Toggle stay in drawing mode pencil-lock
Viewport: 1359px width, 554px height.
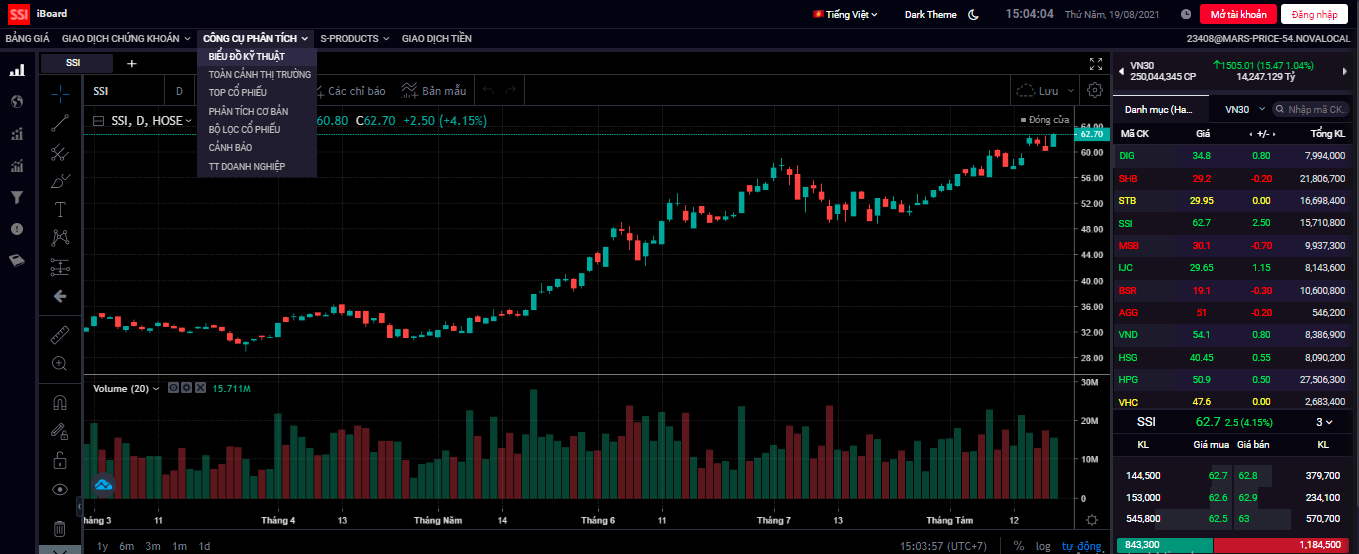[x=60, y=431]
